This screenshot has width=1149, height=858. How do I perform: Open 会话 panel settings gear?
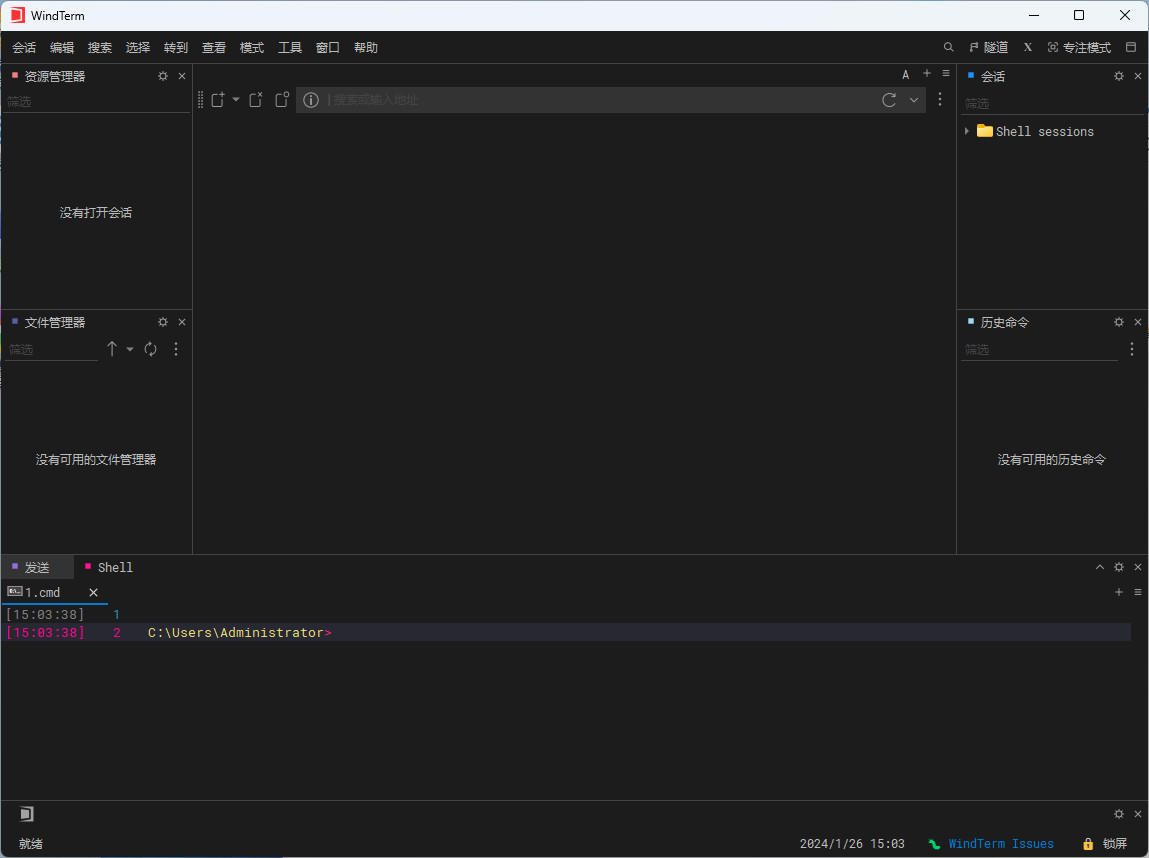point(1119,76)
